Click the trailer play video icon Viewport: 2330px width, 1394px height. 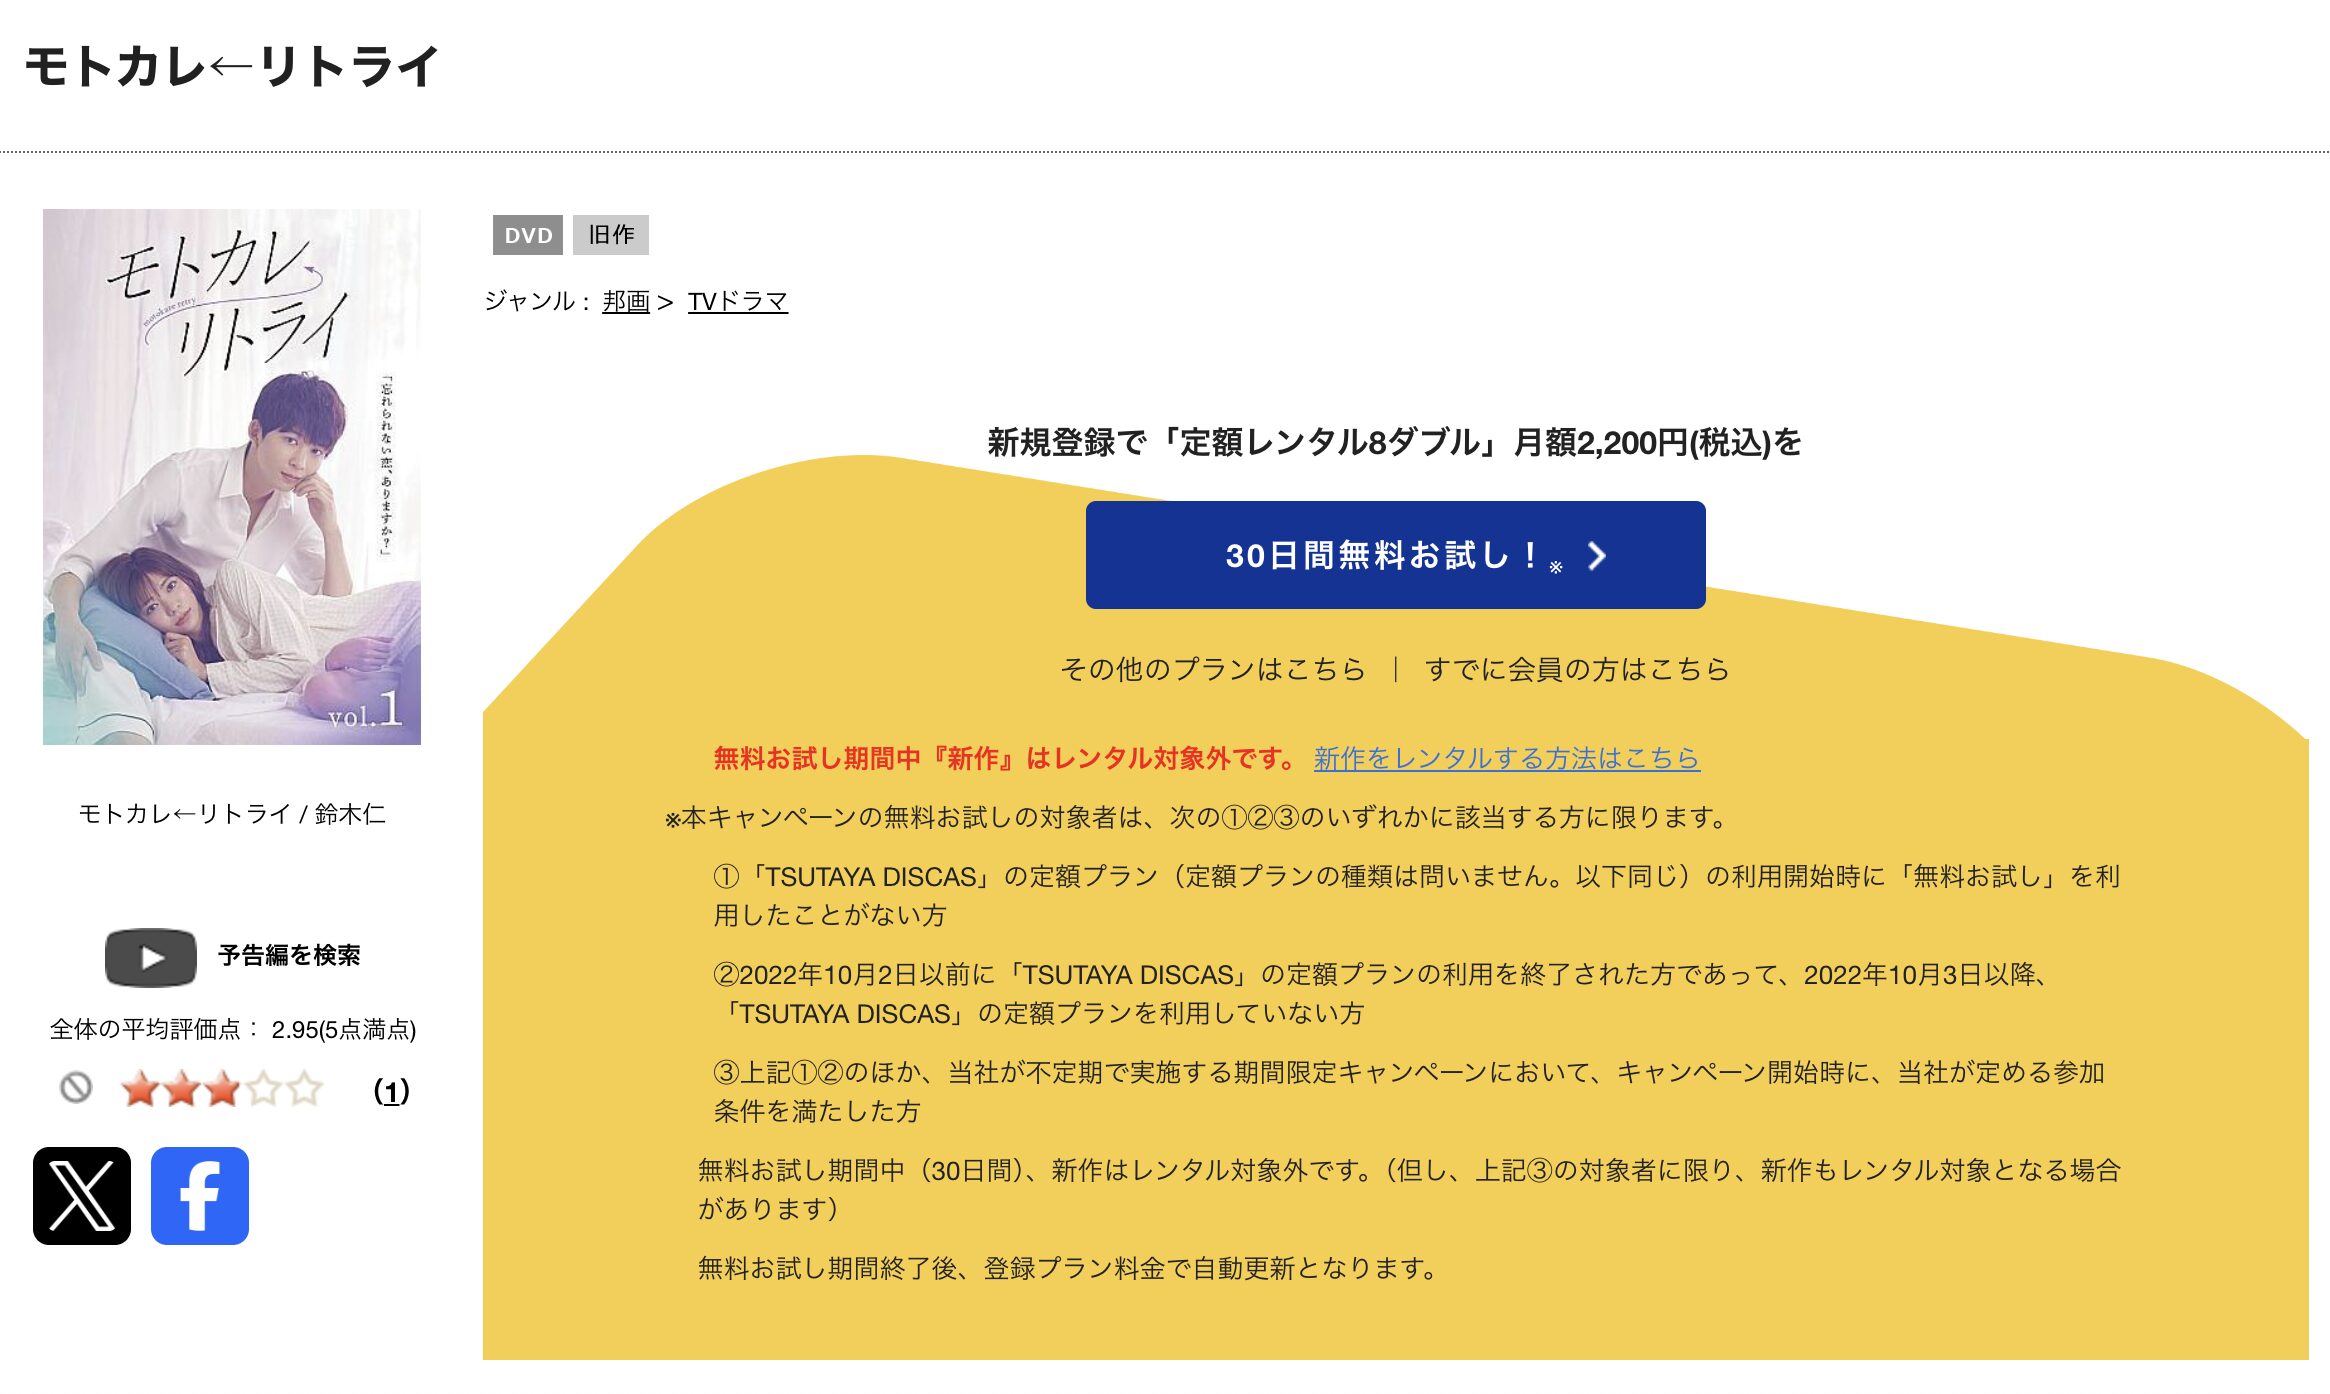click(x=150, y=957)
